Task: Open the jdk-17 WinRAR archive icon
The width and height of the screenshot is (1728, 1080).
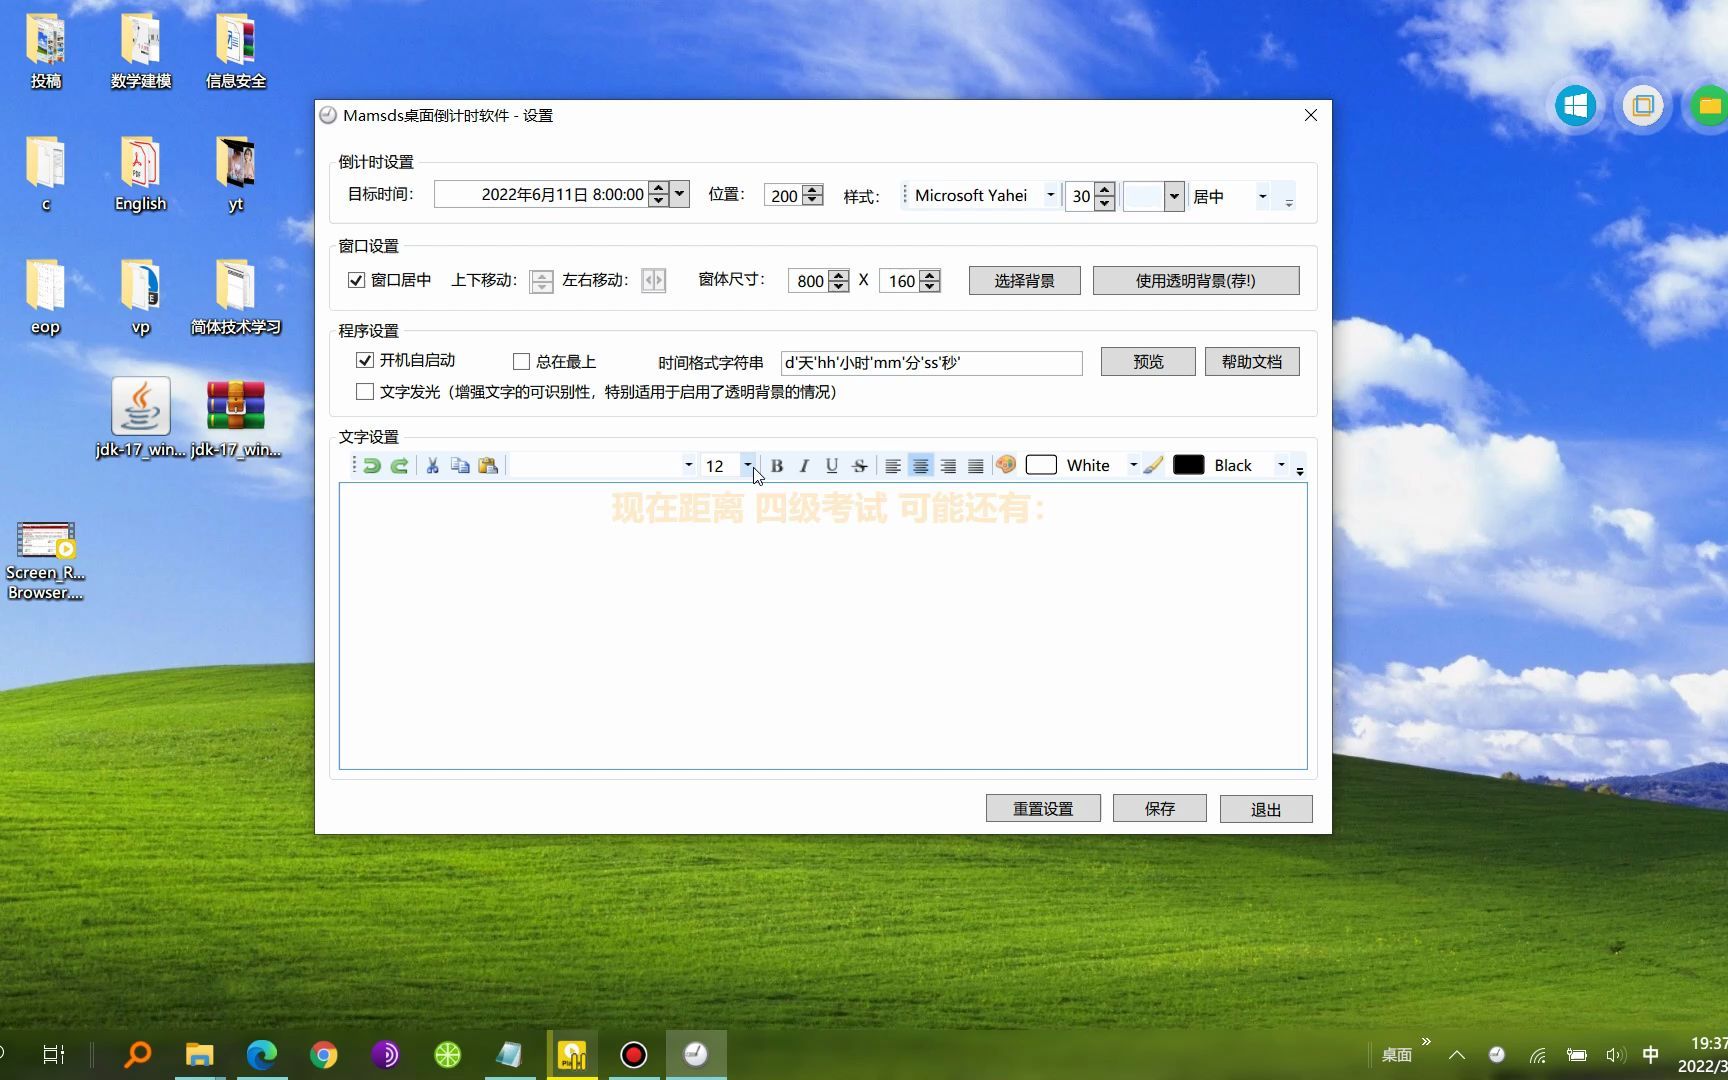Action: pos(236,418)
